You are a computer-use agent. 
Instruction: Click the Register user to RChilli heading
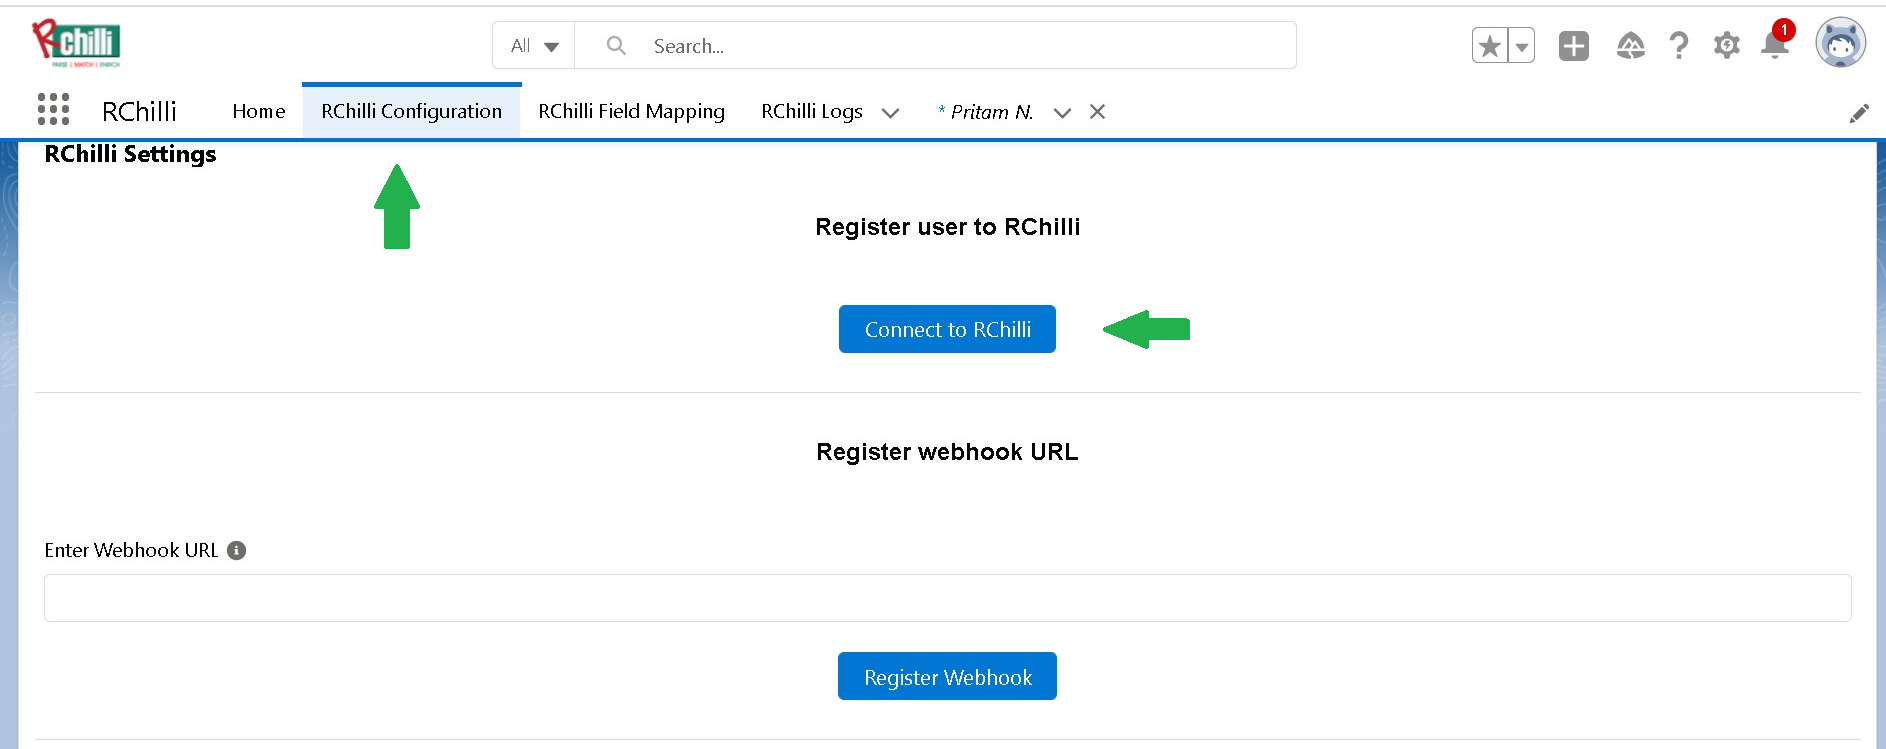(x=947, y=227)
